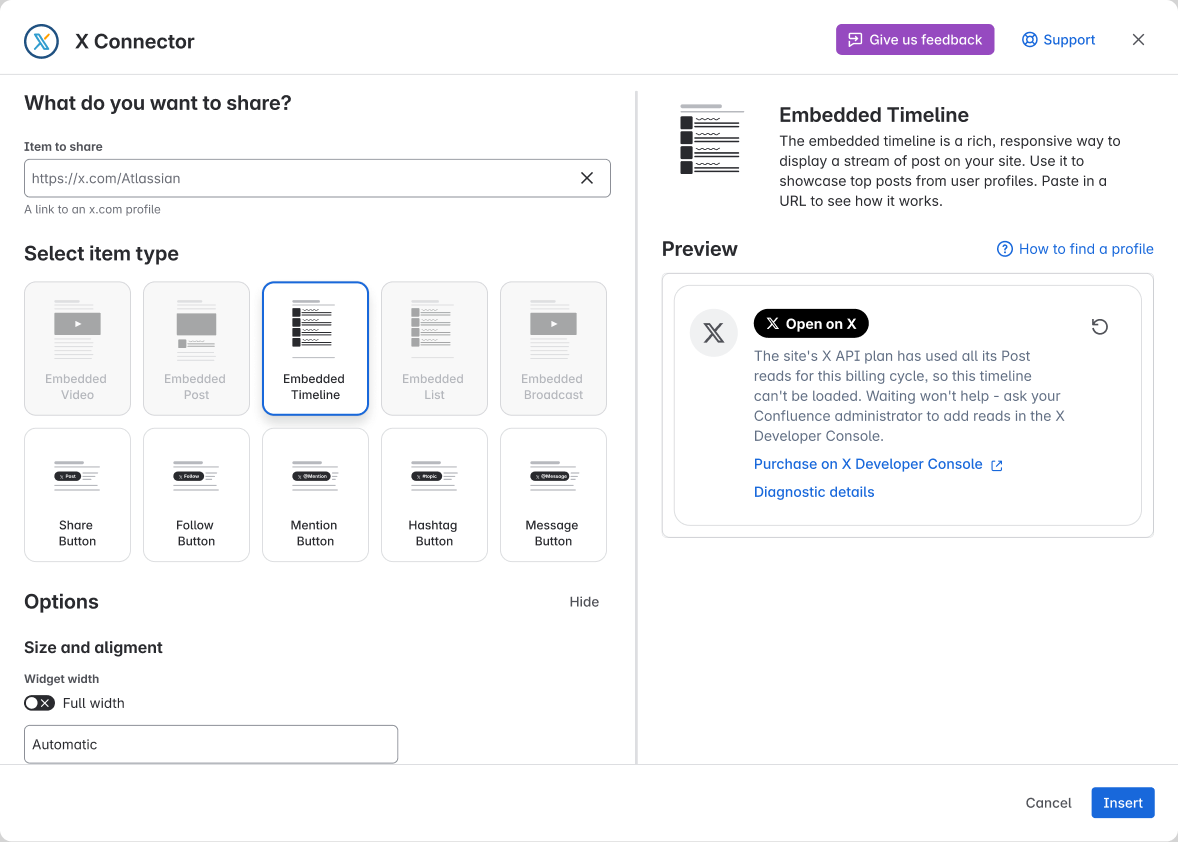Close the X Connector dialog
The image size is (1178, 842).
(1138, 40)
